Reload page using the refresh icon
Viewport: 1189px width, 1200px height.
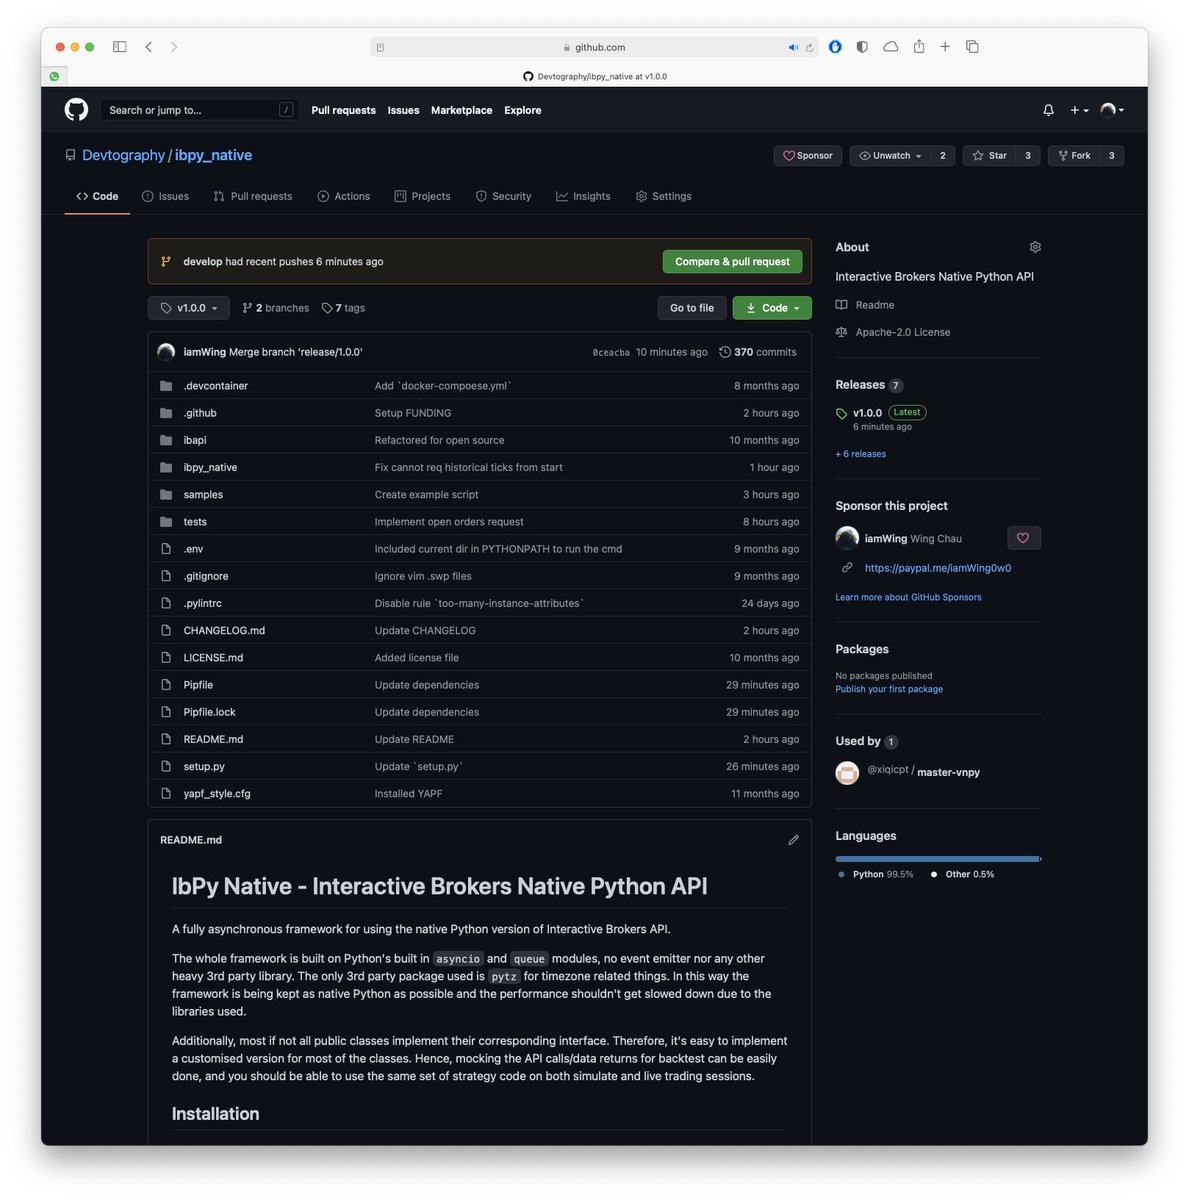[x=809, y=47]
